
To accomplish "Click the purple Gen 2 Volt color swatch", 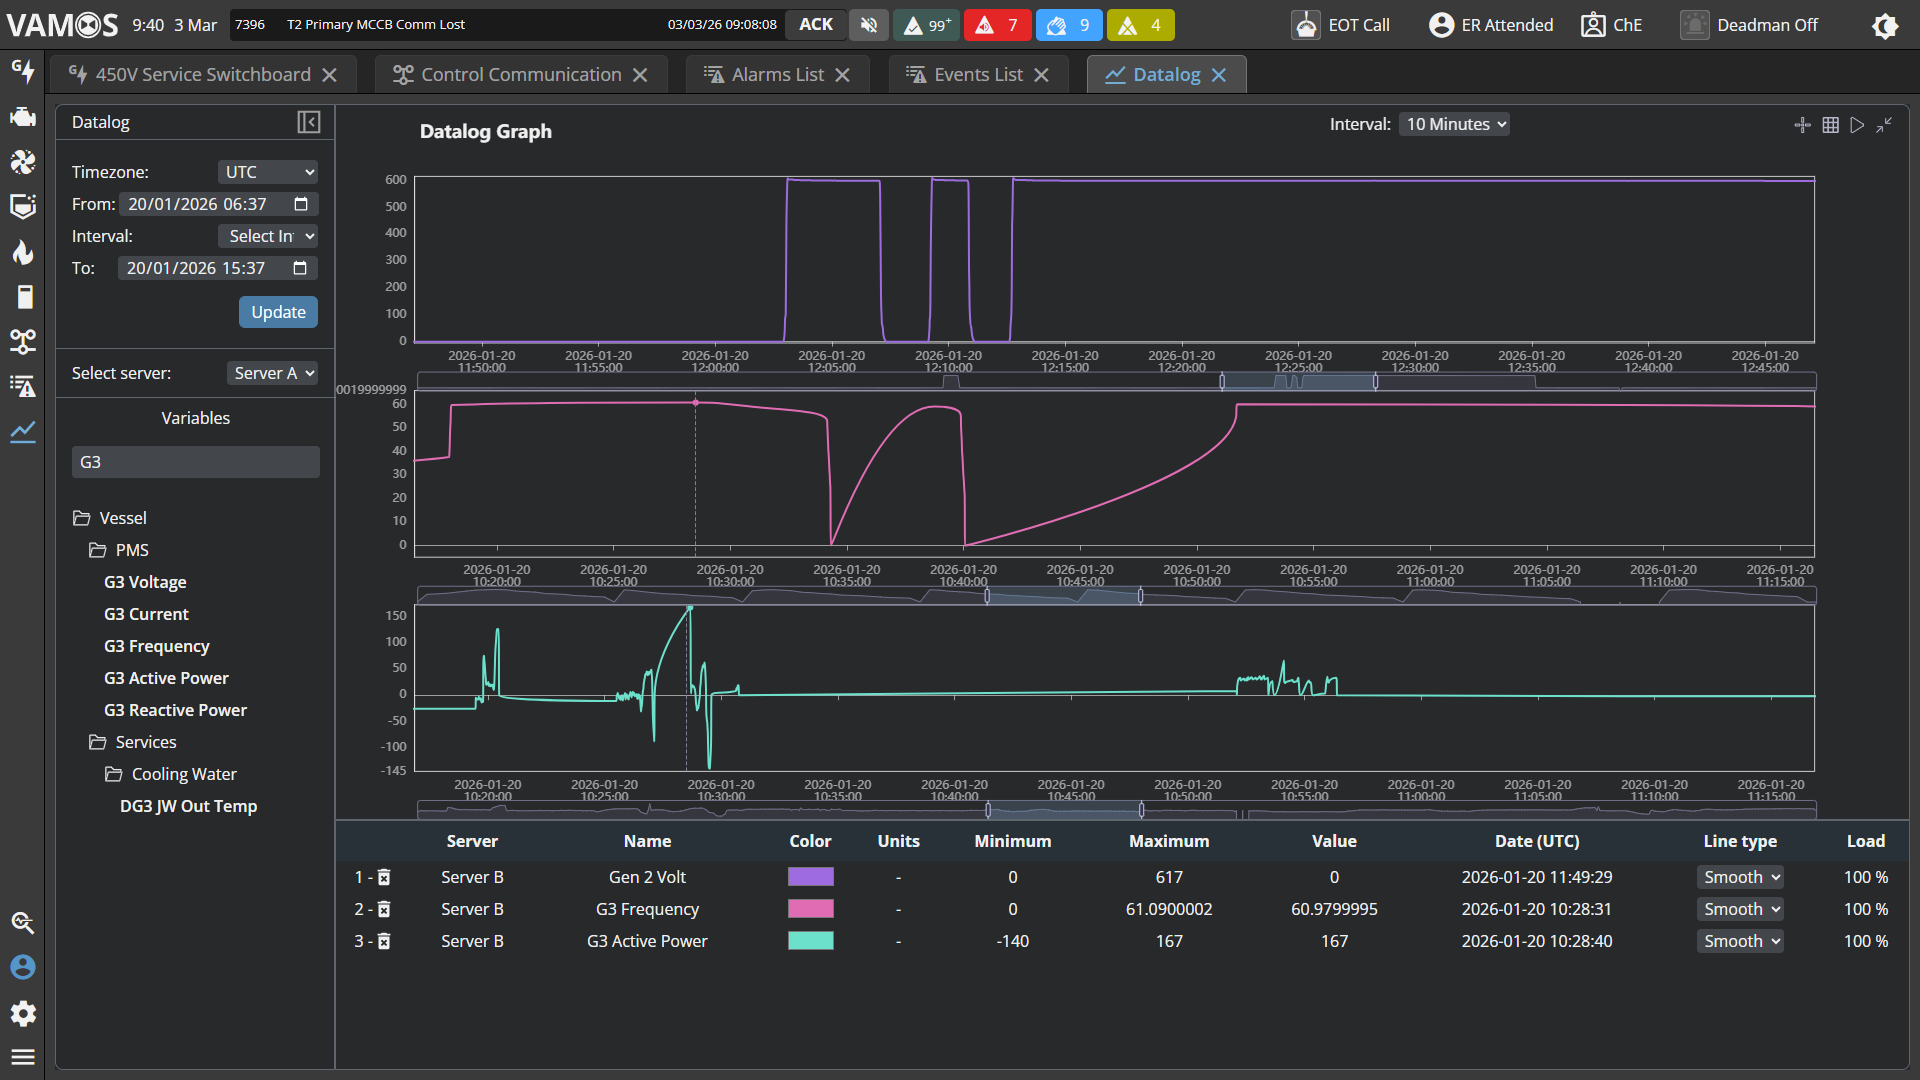I will pos(811,877).
